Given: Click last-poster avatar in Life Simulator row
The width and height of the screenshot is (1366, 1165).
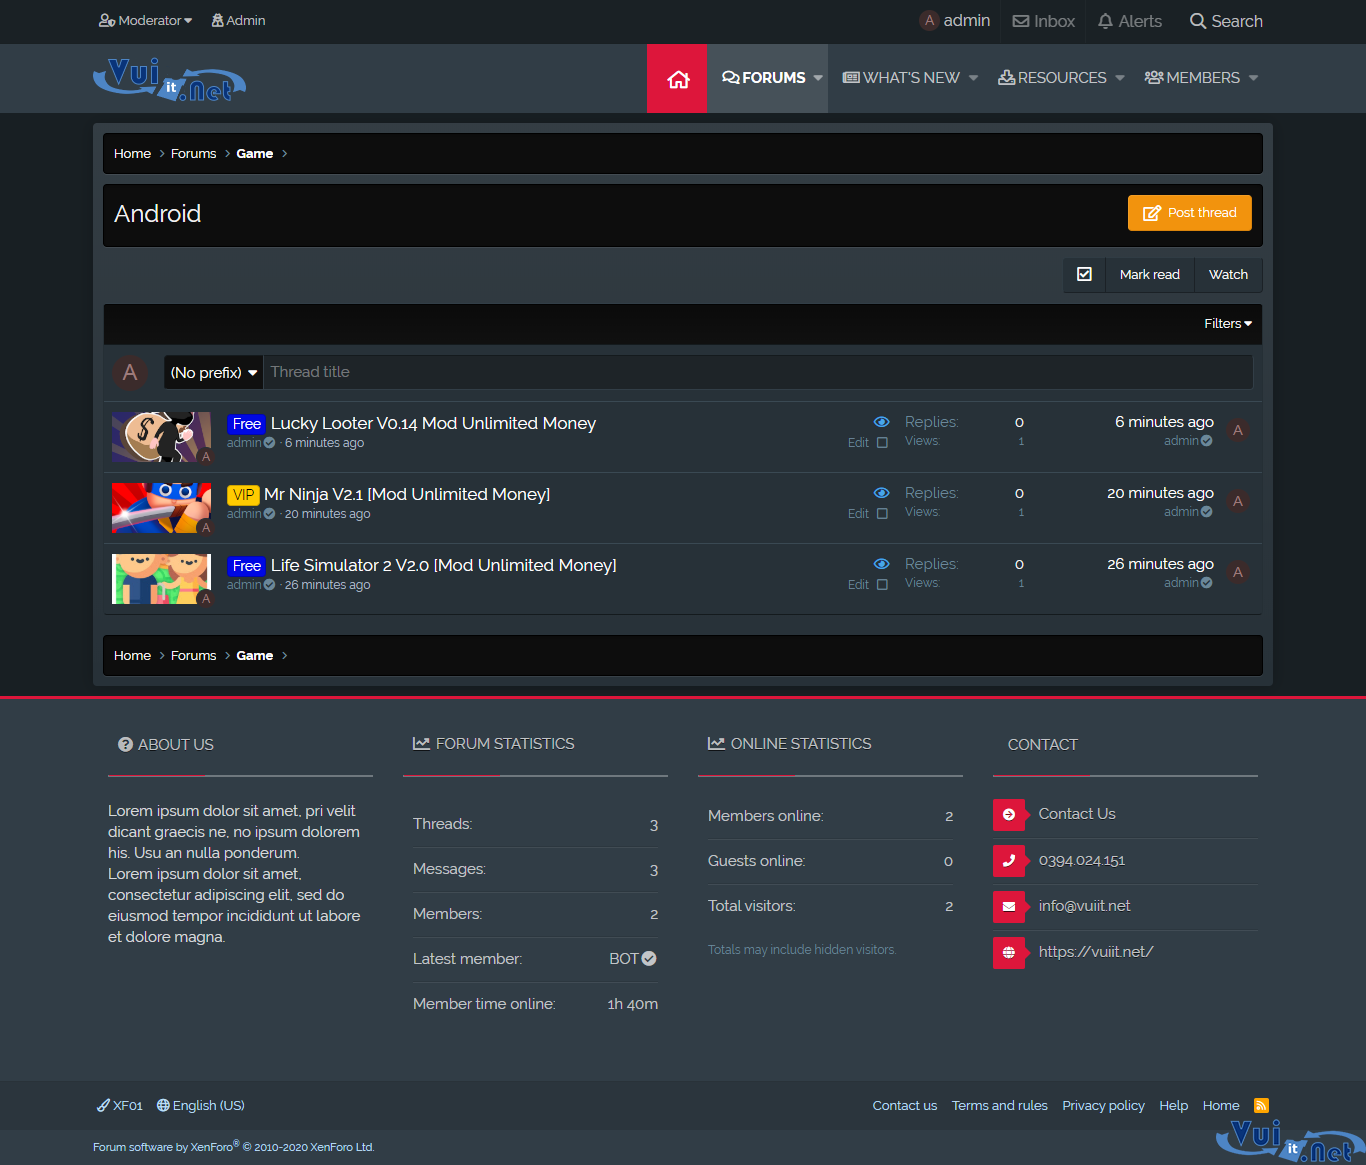Looking at the screenshot, I should pos(1238,573).
